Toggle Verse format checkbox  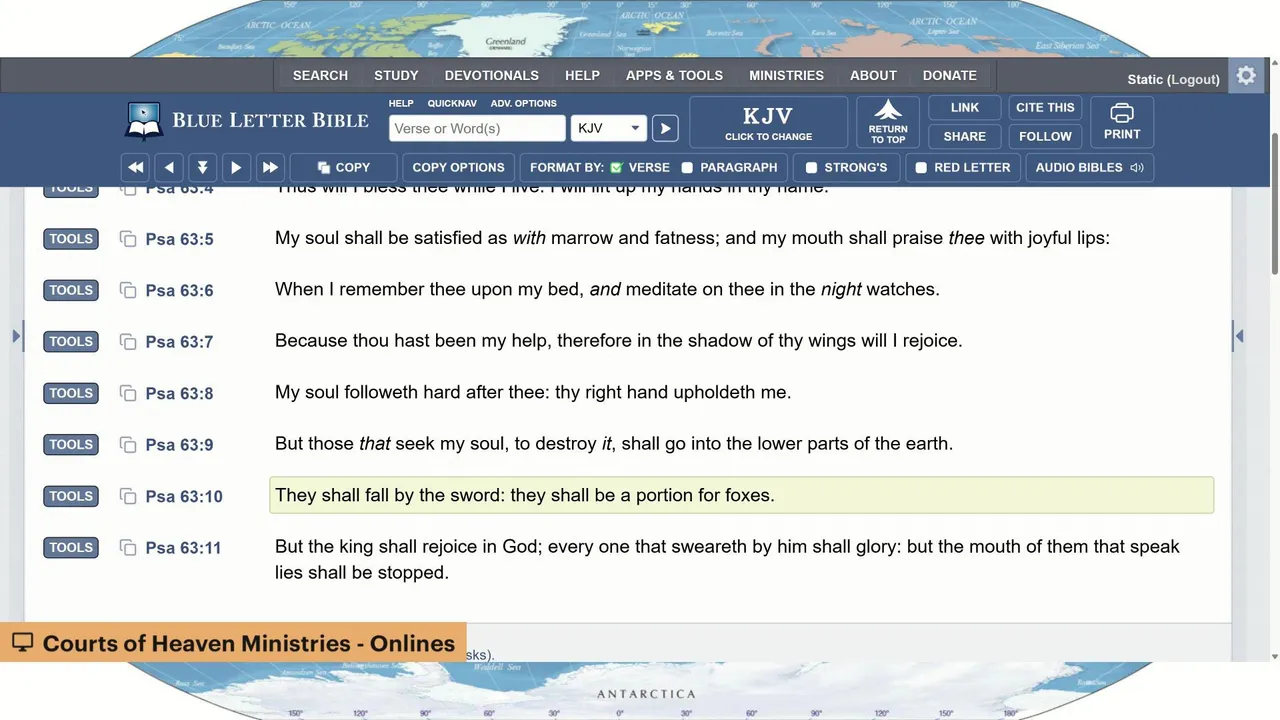[x=616, y=167]
